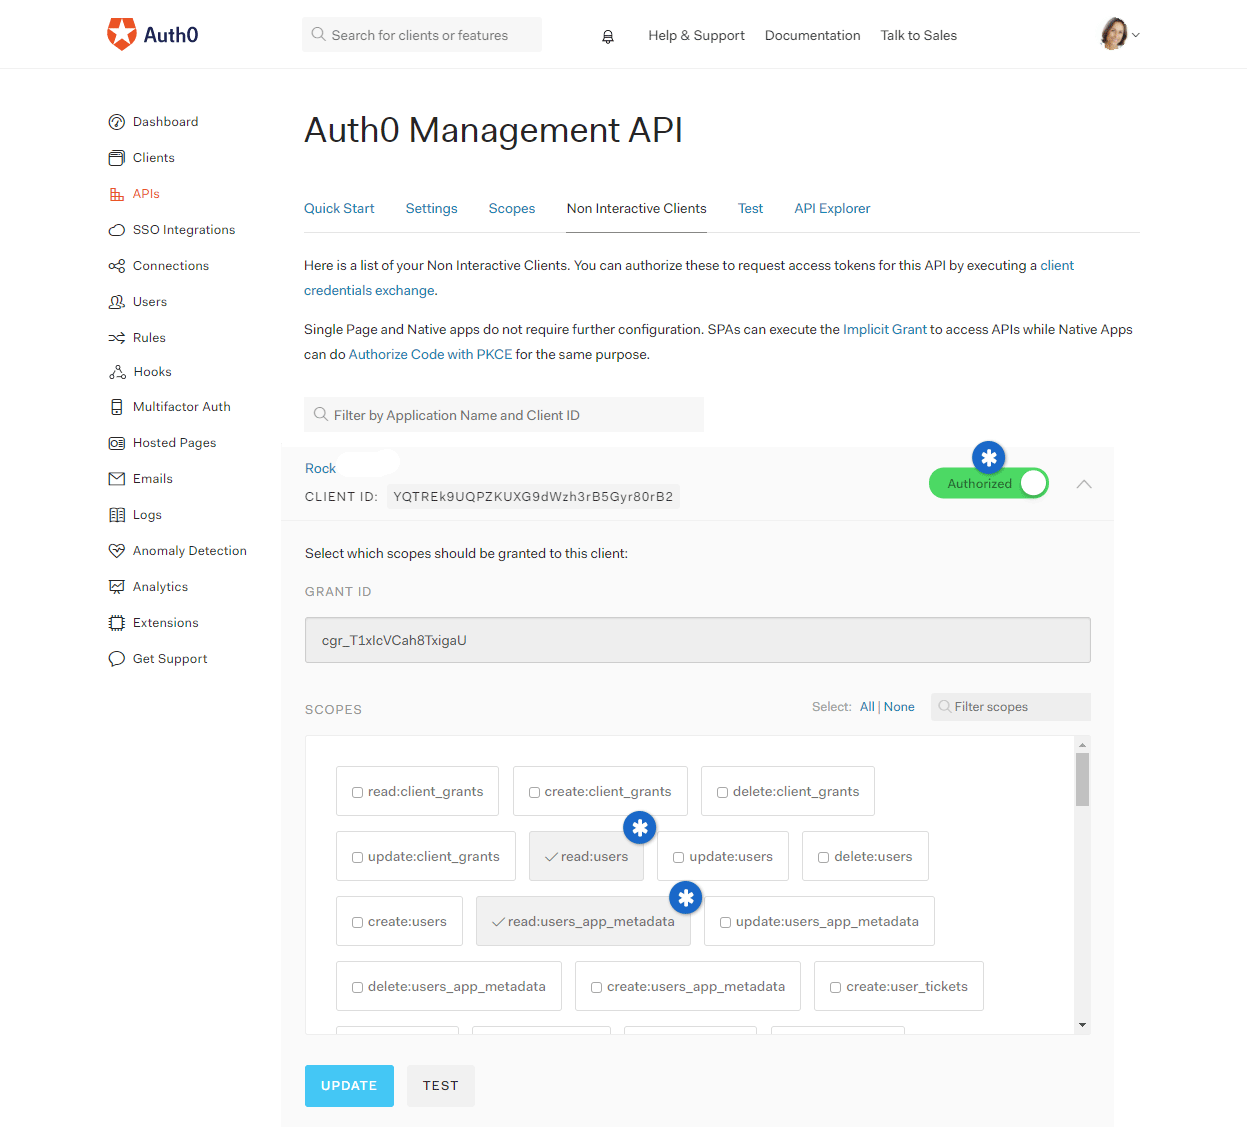Switch to the Quick Start tab
The image size is (1247, 1146).
339,208
